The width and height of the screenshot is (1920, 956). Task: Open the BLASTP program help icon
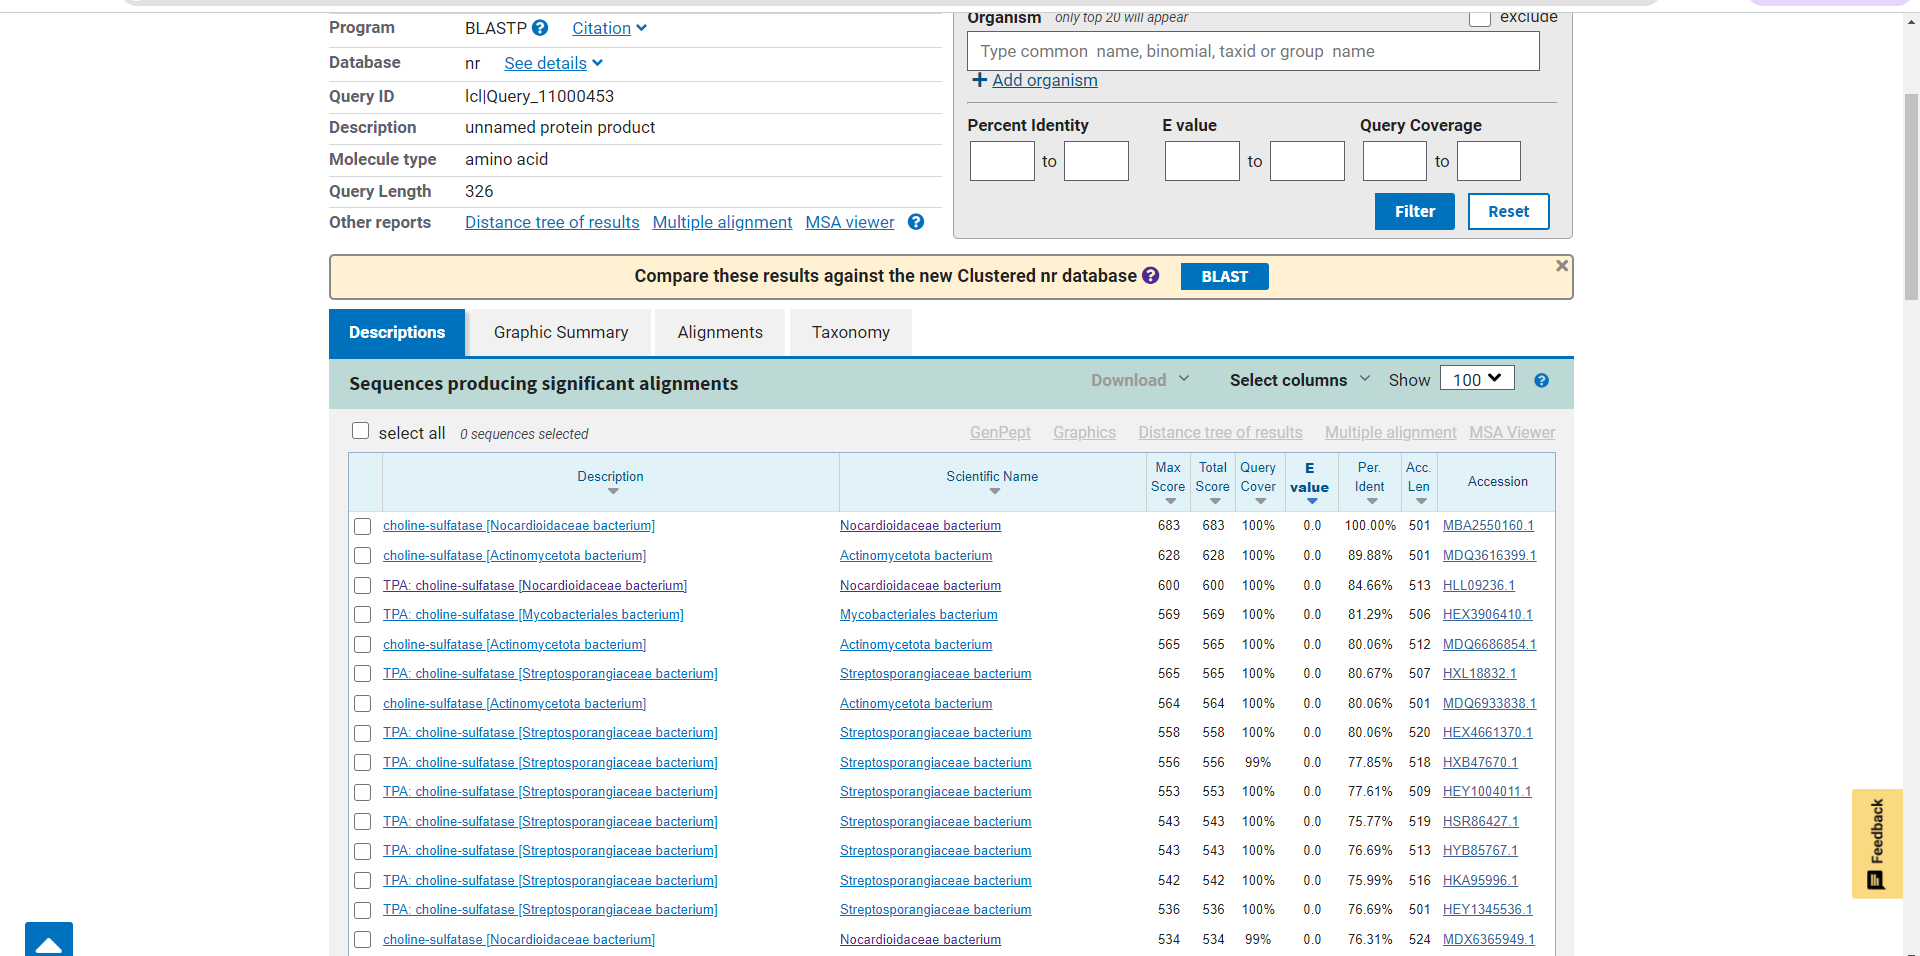540,28
